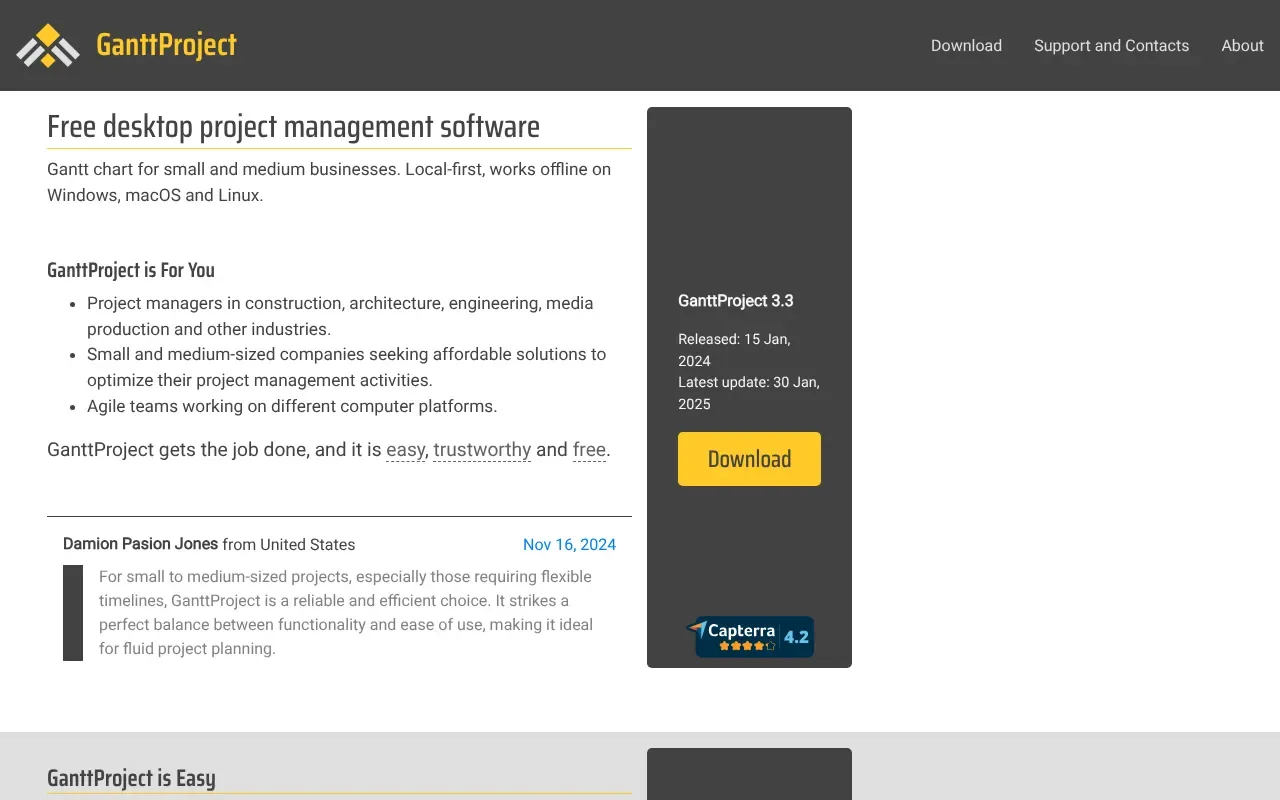Follow the underlined "free" link
This screenshot has height=800, width=1280.
coord(589,450)
